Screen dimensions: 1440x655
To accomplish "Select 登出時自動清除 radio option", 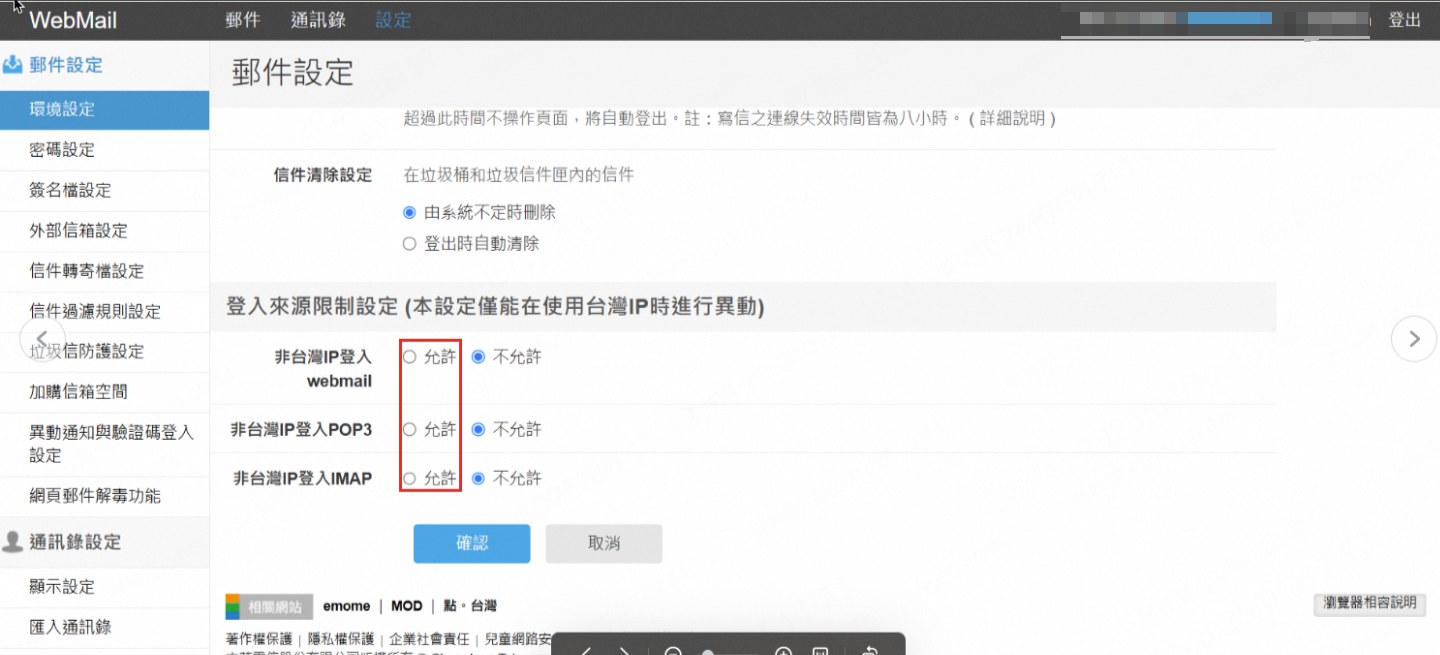I will click(409, 243).
